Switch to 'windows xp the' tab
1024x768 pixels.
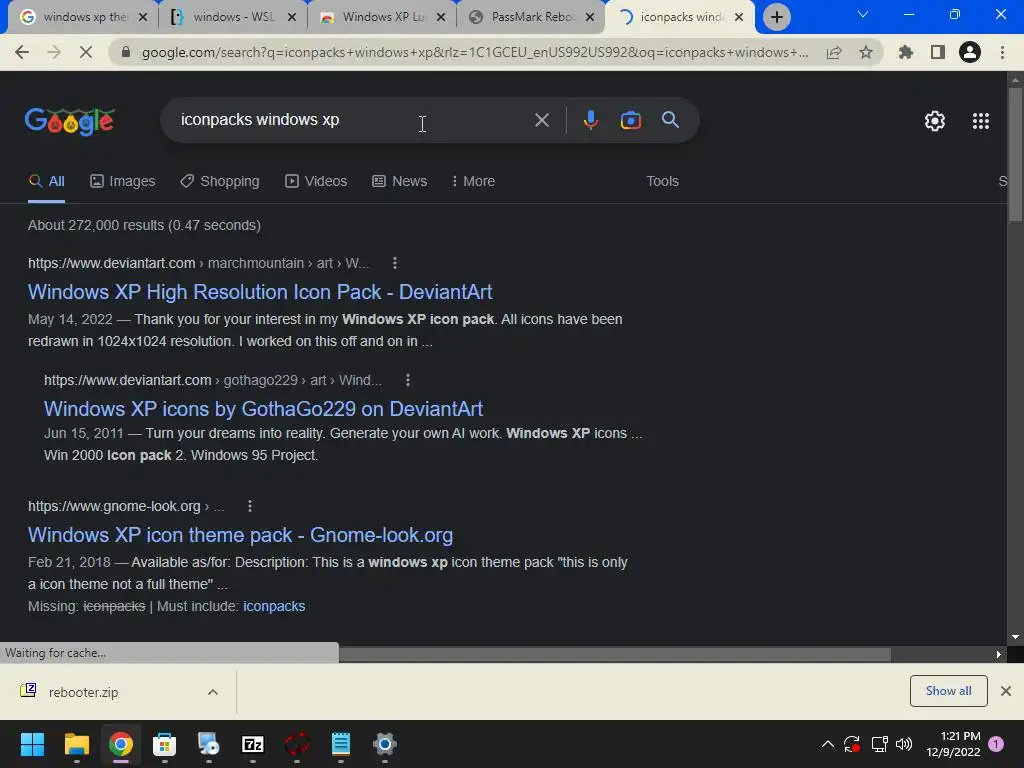[84, 17]
